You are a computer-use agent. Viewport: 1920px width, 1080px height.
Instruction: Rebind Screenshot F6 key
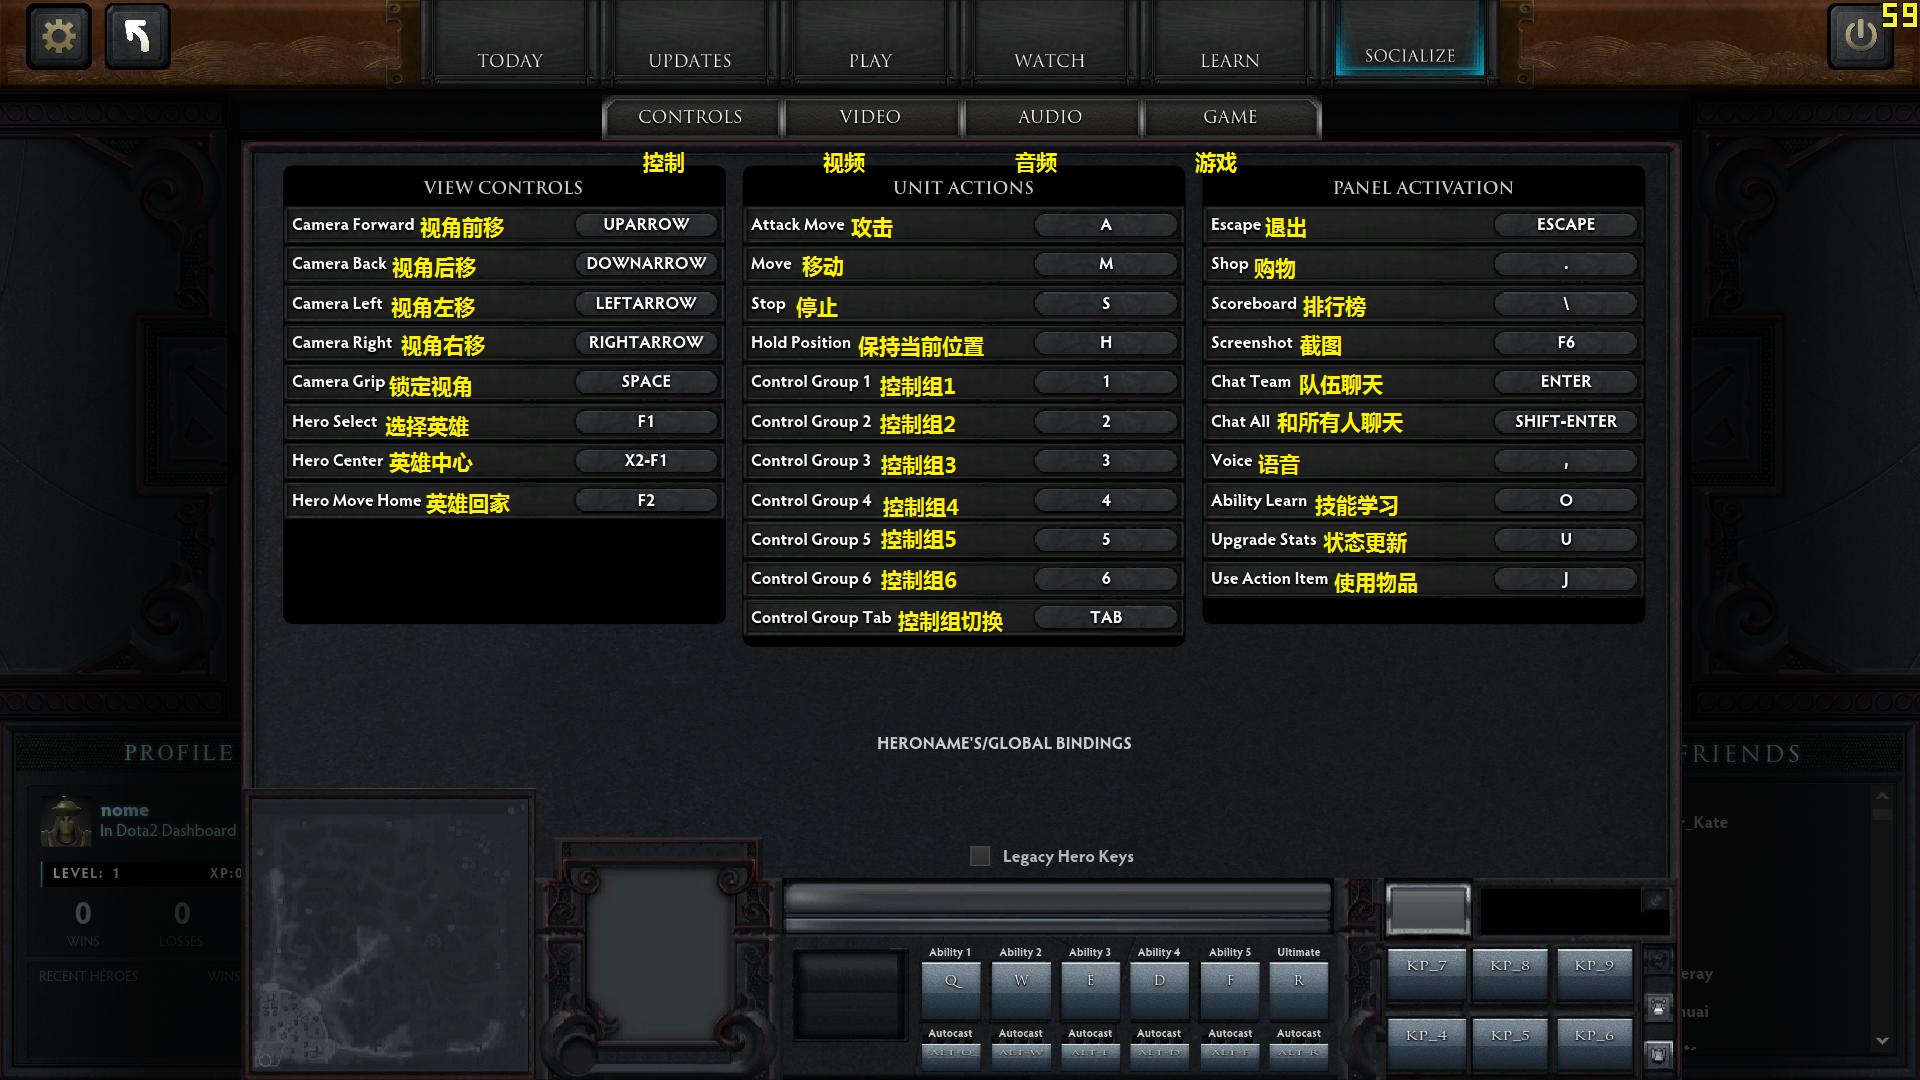1566,343
